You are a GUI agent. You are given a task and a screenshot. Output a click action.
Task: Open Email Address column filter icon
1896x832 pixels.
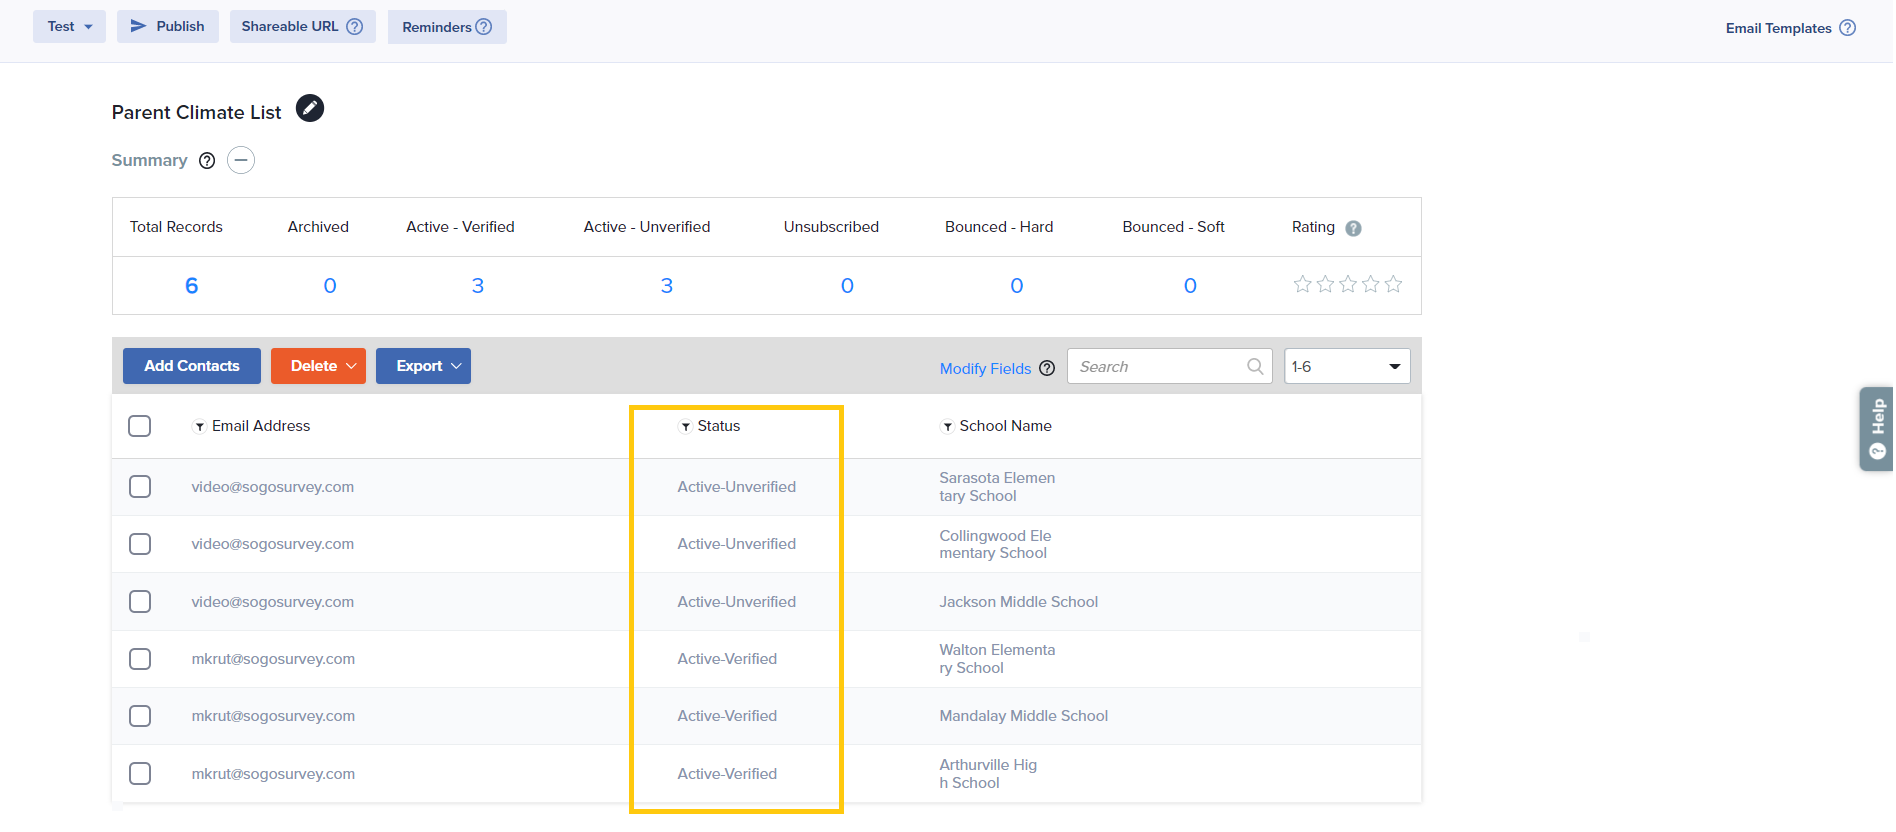pos(199,427)
